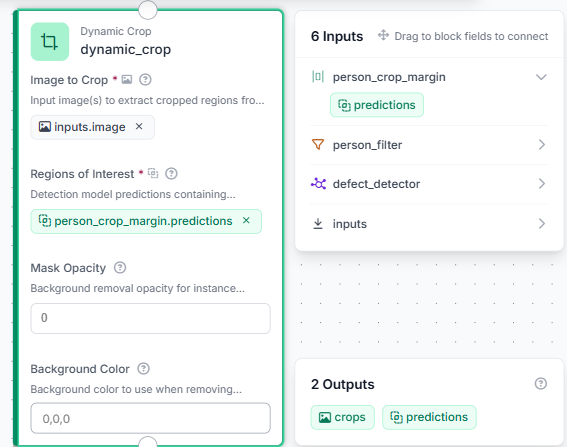Collapse the person_crop_margin input group
Viewport: 567px width, 447px height.
point(541,77)
